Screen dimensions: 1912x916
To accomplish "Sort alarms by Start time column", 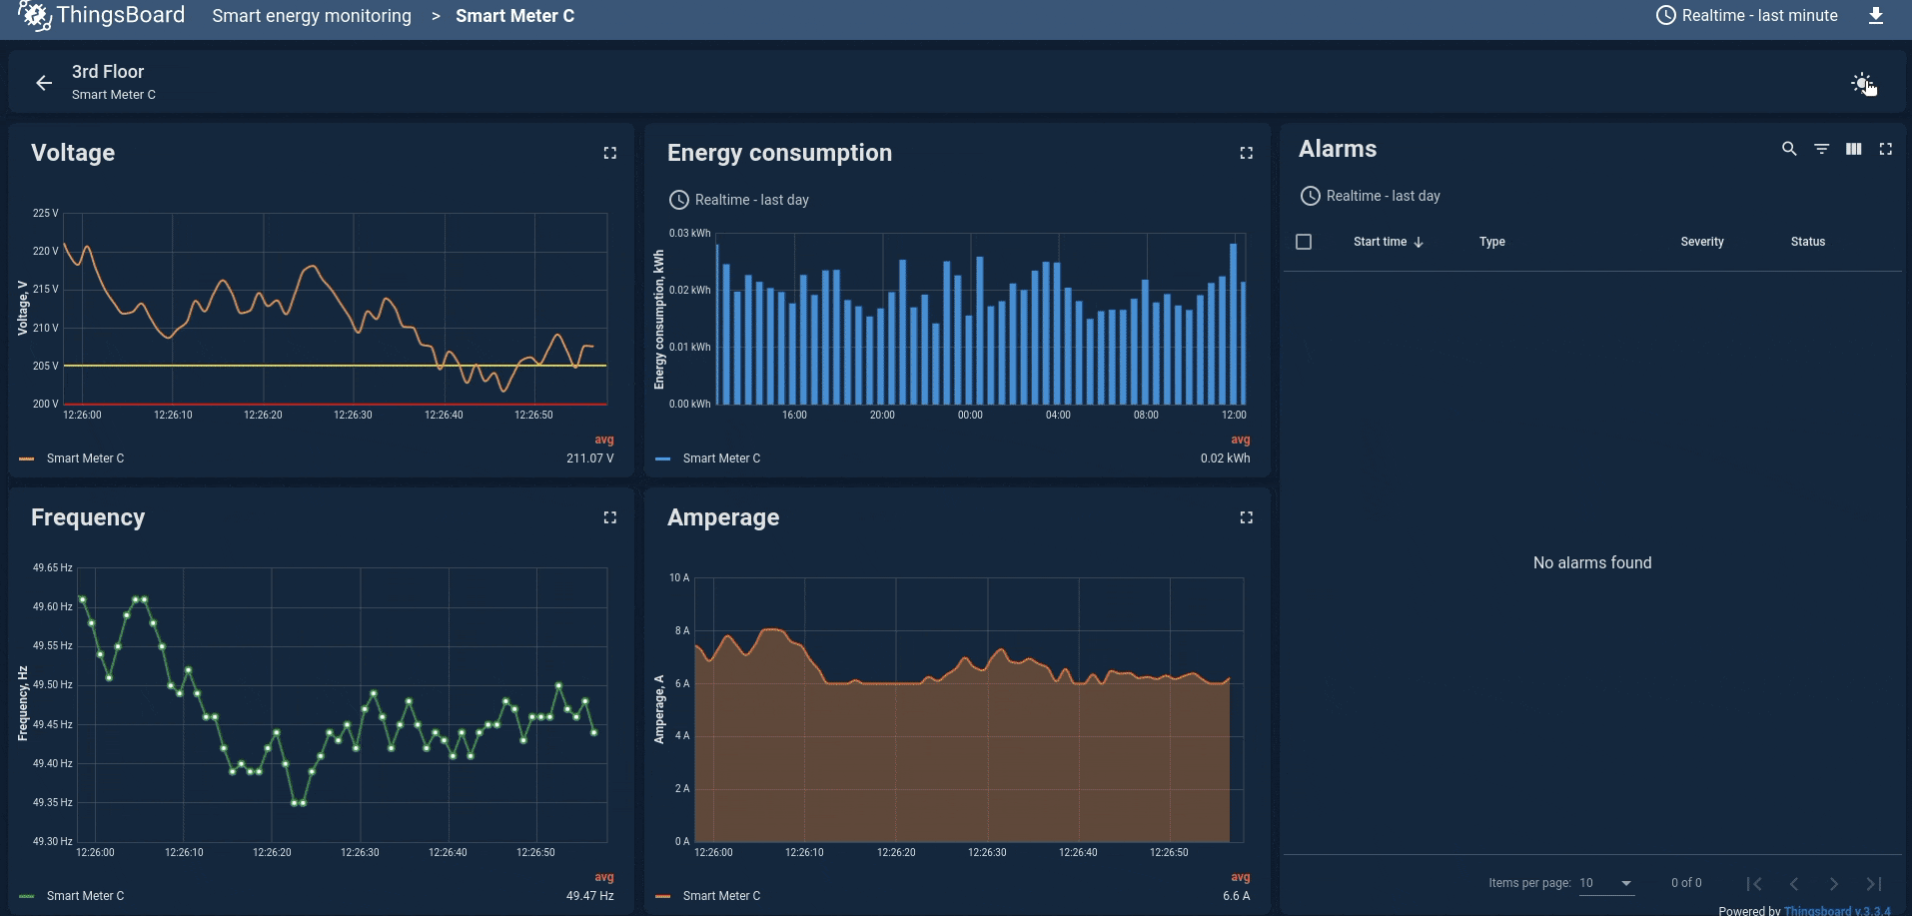I will 1387,241.
